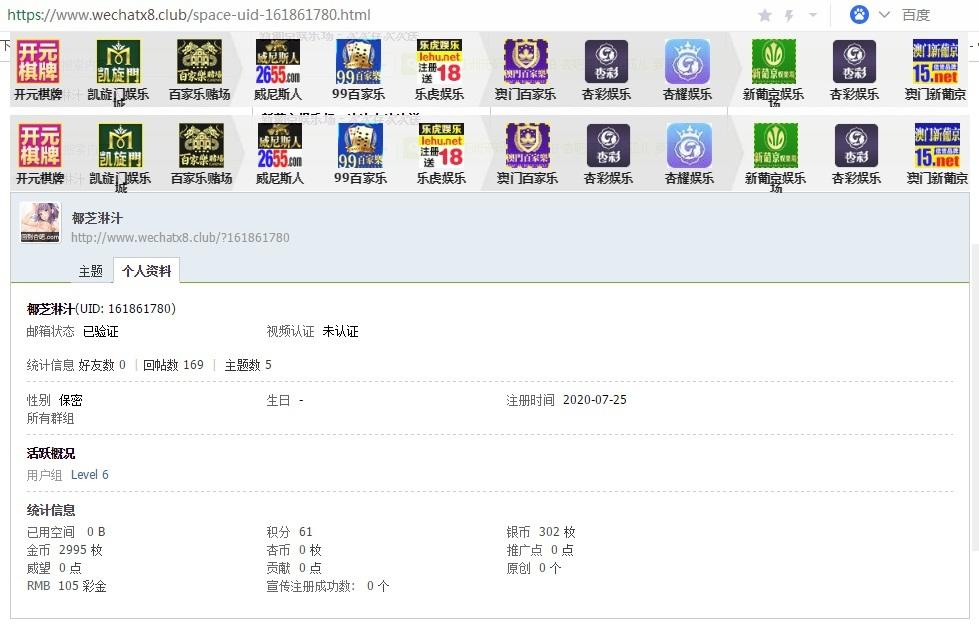The image size is (979, 625).
Task: Click the user avatar thumbnail
Action: point(39,223)
